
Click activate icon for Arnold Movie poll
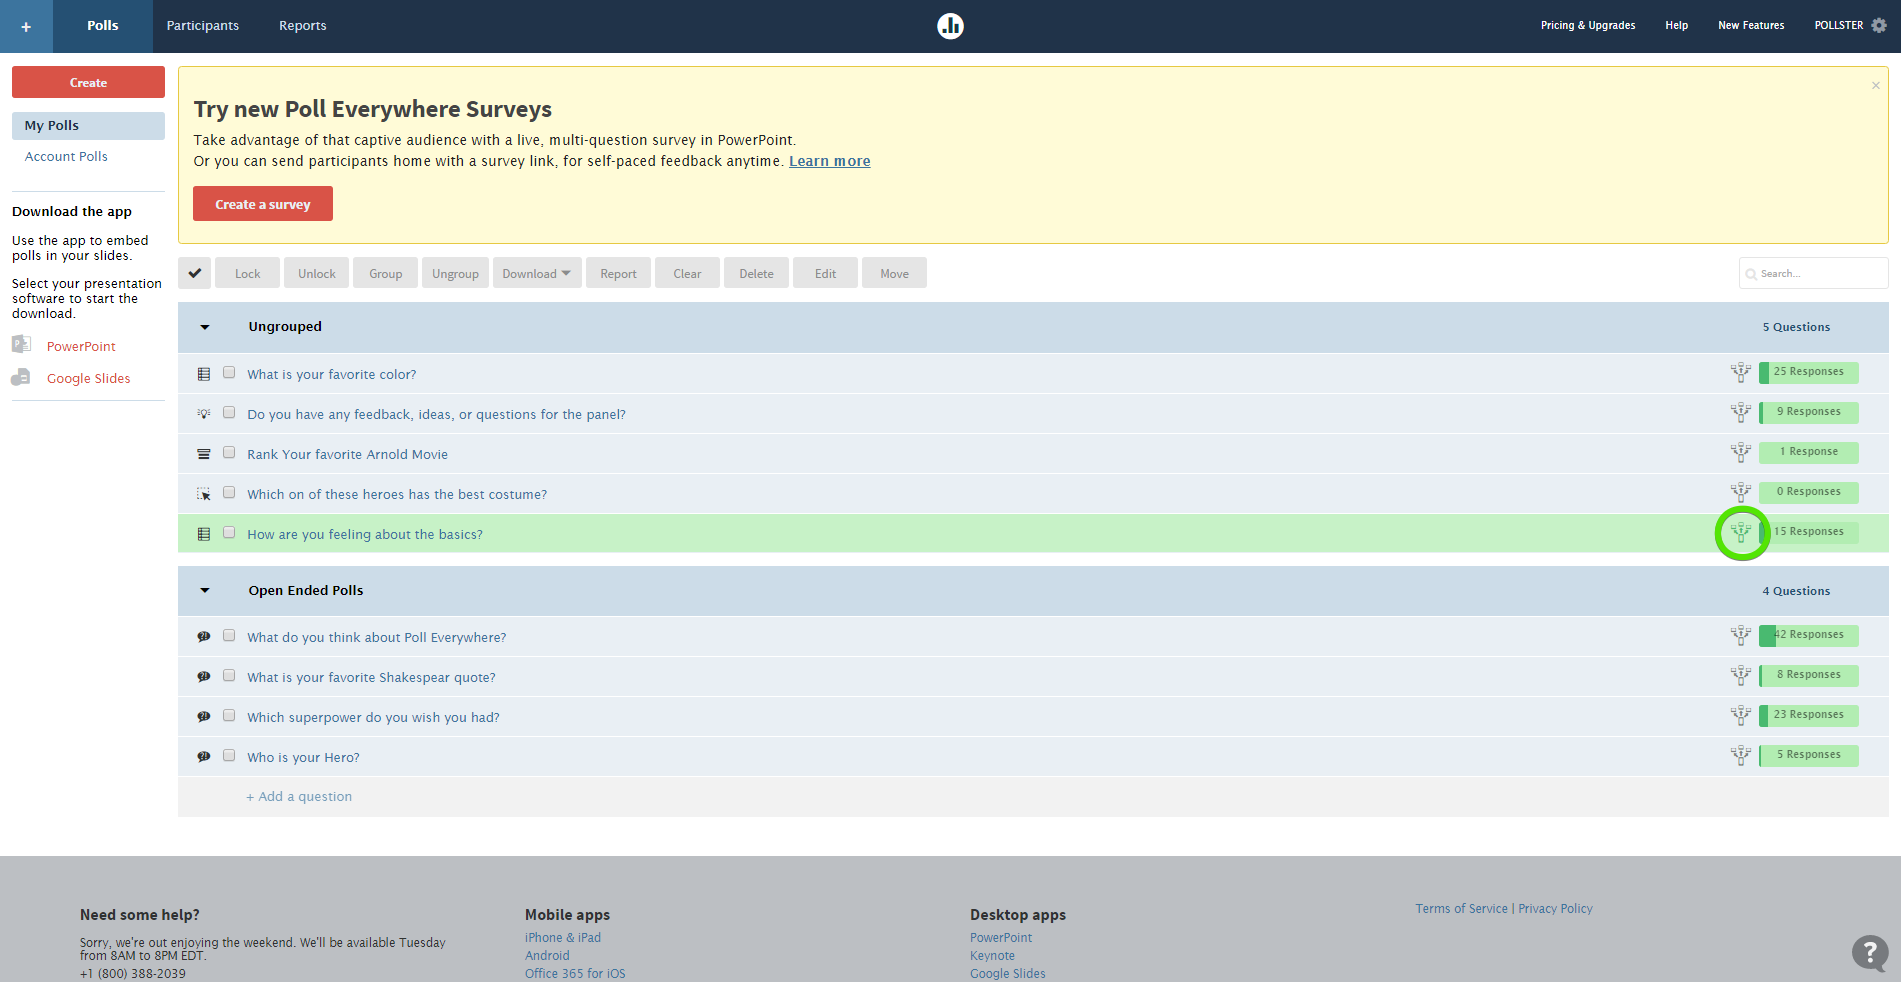click(1741, 452)
